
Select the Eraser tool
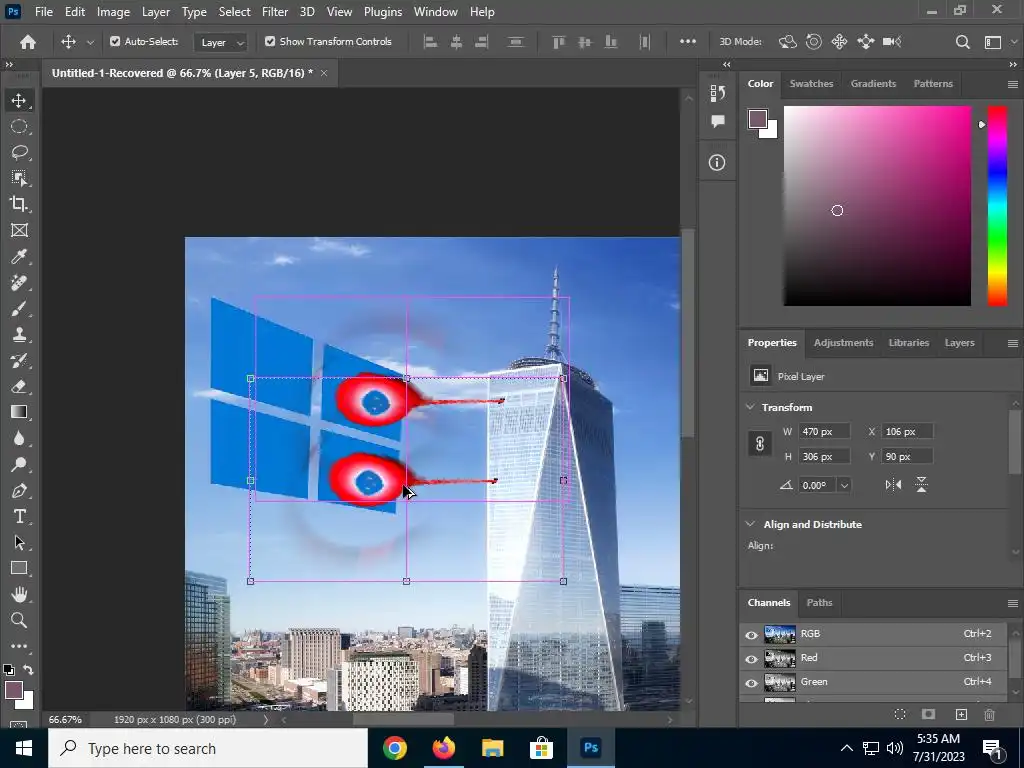19,386
